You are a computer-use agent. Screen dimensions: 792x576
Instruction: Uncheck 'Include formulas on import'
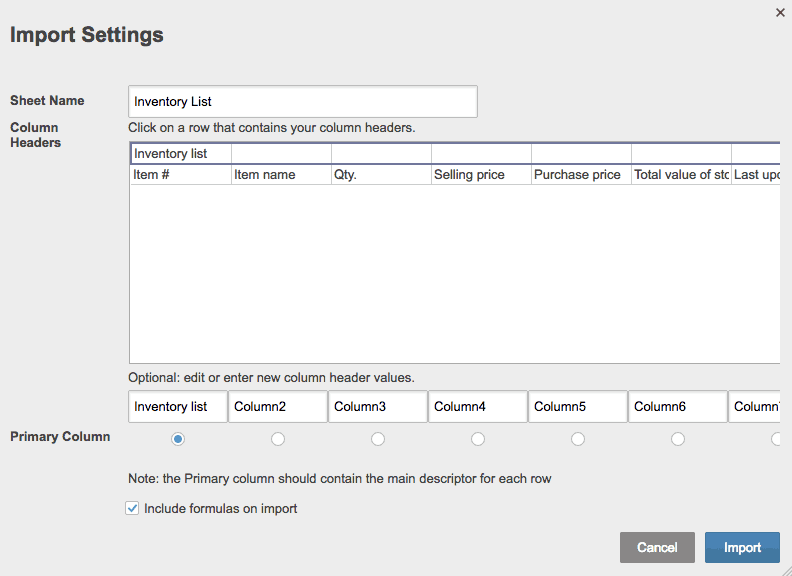132,509
